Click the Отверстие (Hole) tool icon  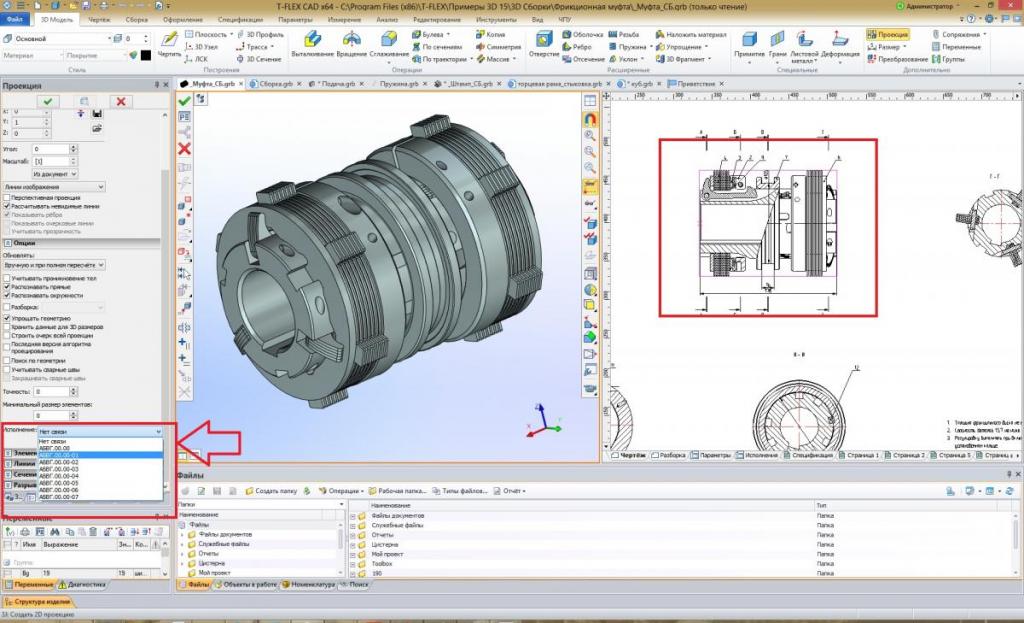[546, 41]
